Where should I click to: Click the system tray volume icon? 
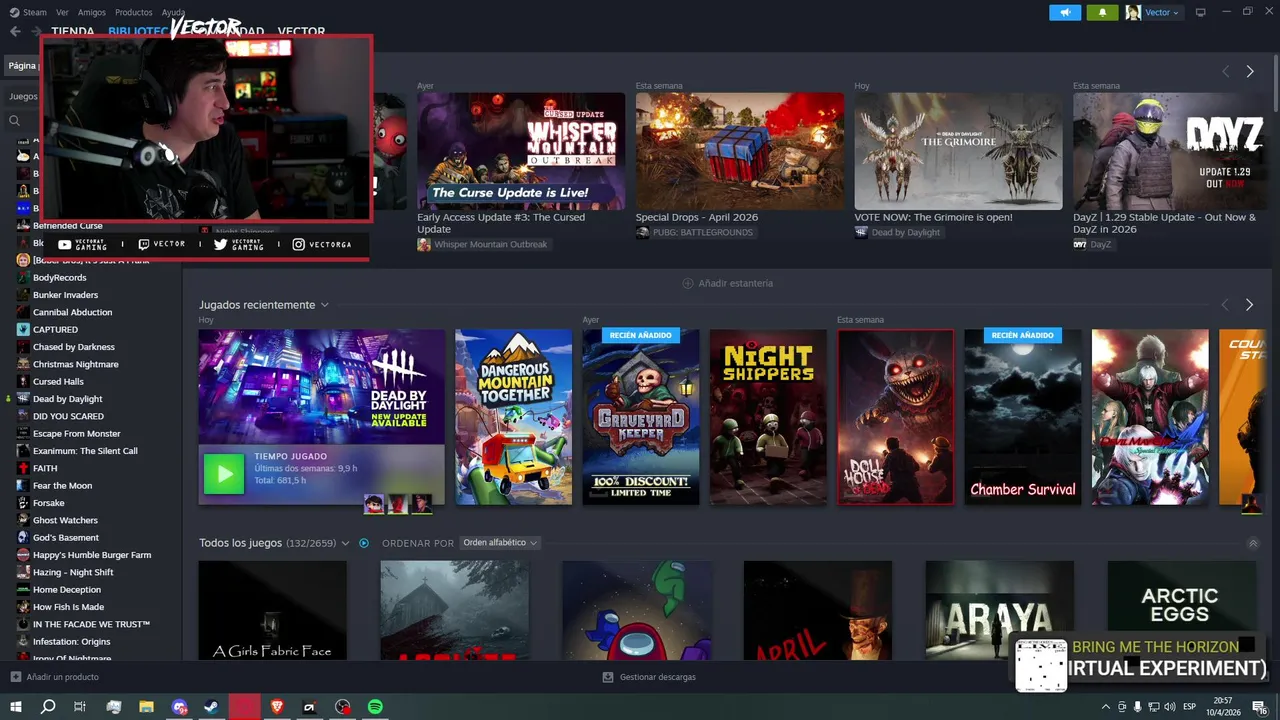(x=1170, y=707)
